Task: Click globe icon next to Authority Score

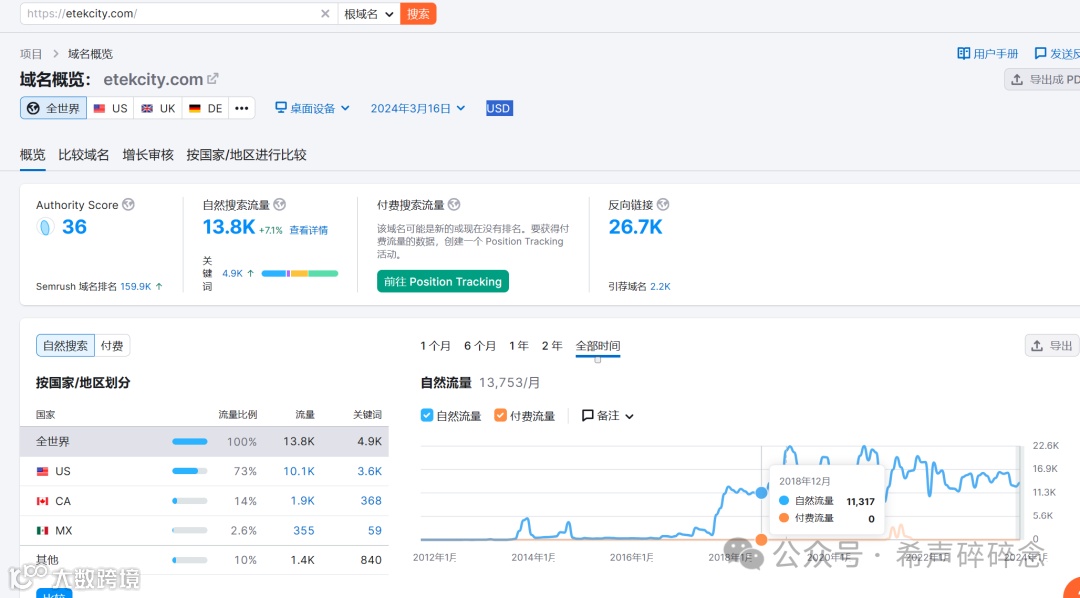Action: coord(128,205)
